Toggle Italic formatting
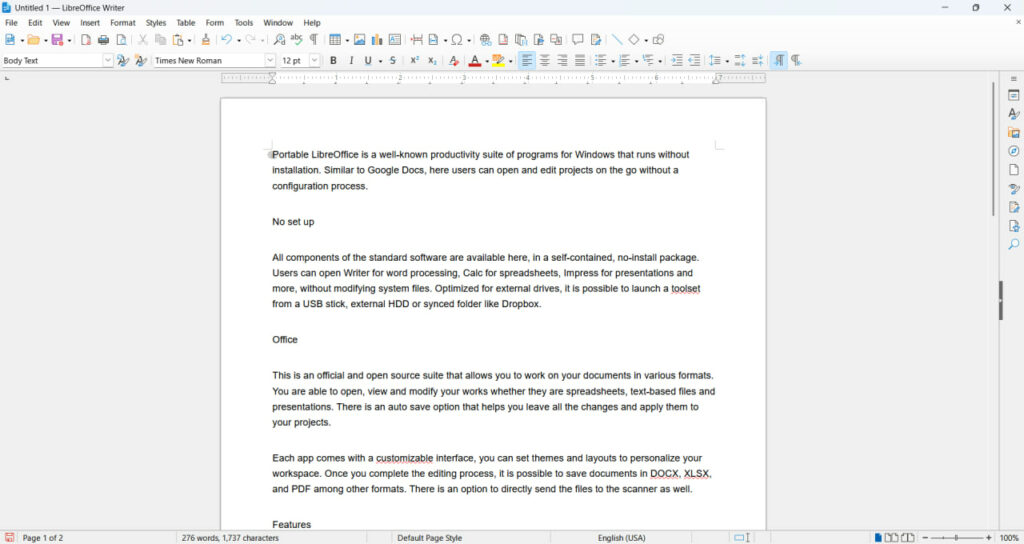 point(351,60)
